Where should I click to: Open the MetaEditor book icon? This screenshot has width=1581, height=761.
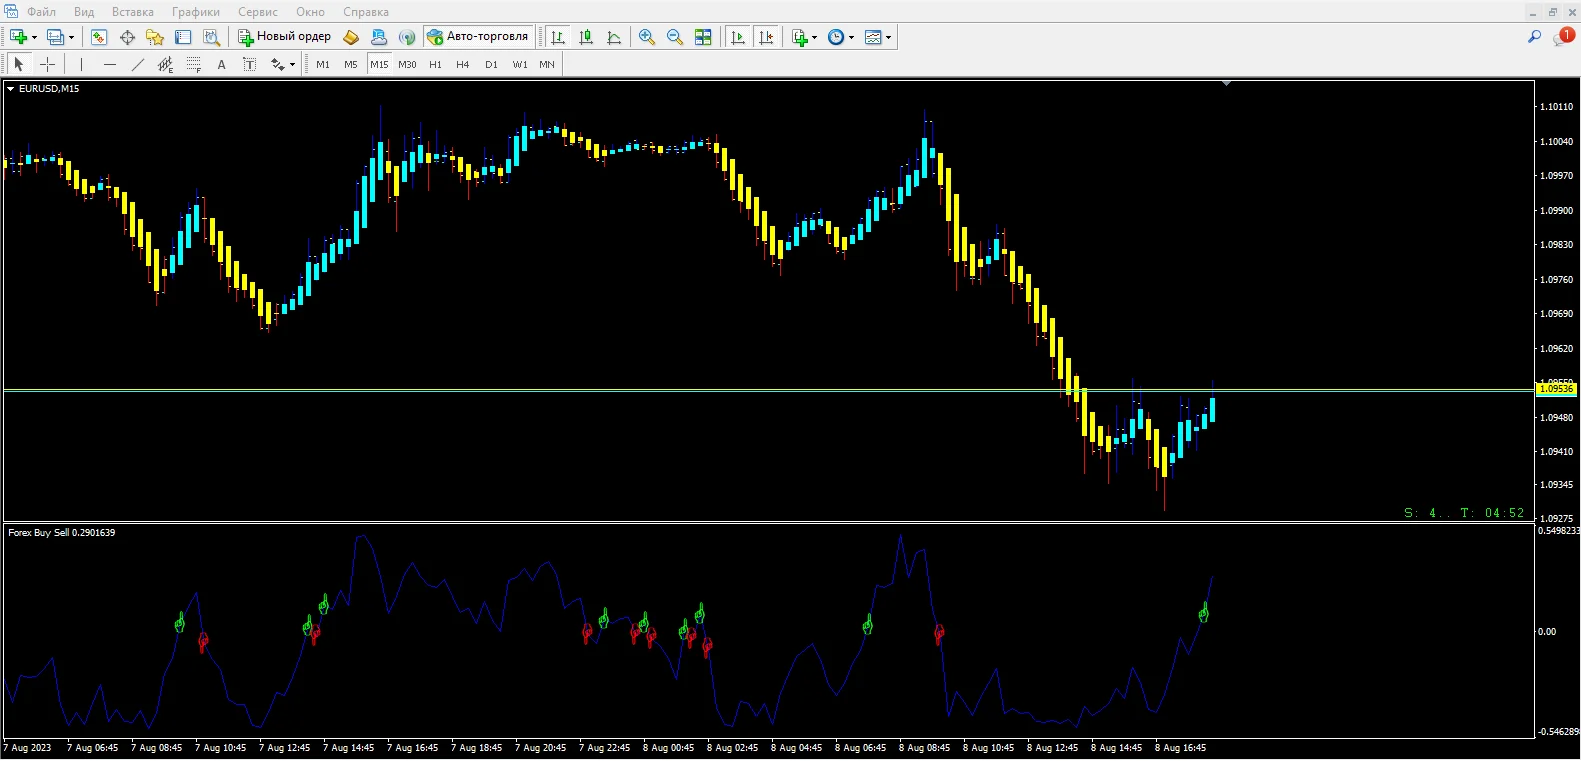(x=350, y=37)
